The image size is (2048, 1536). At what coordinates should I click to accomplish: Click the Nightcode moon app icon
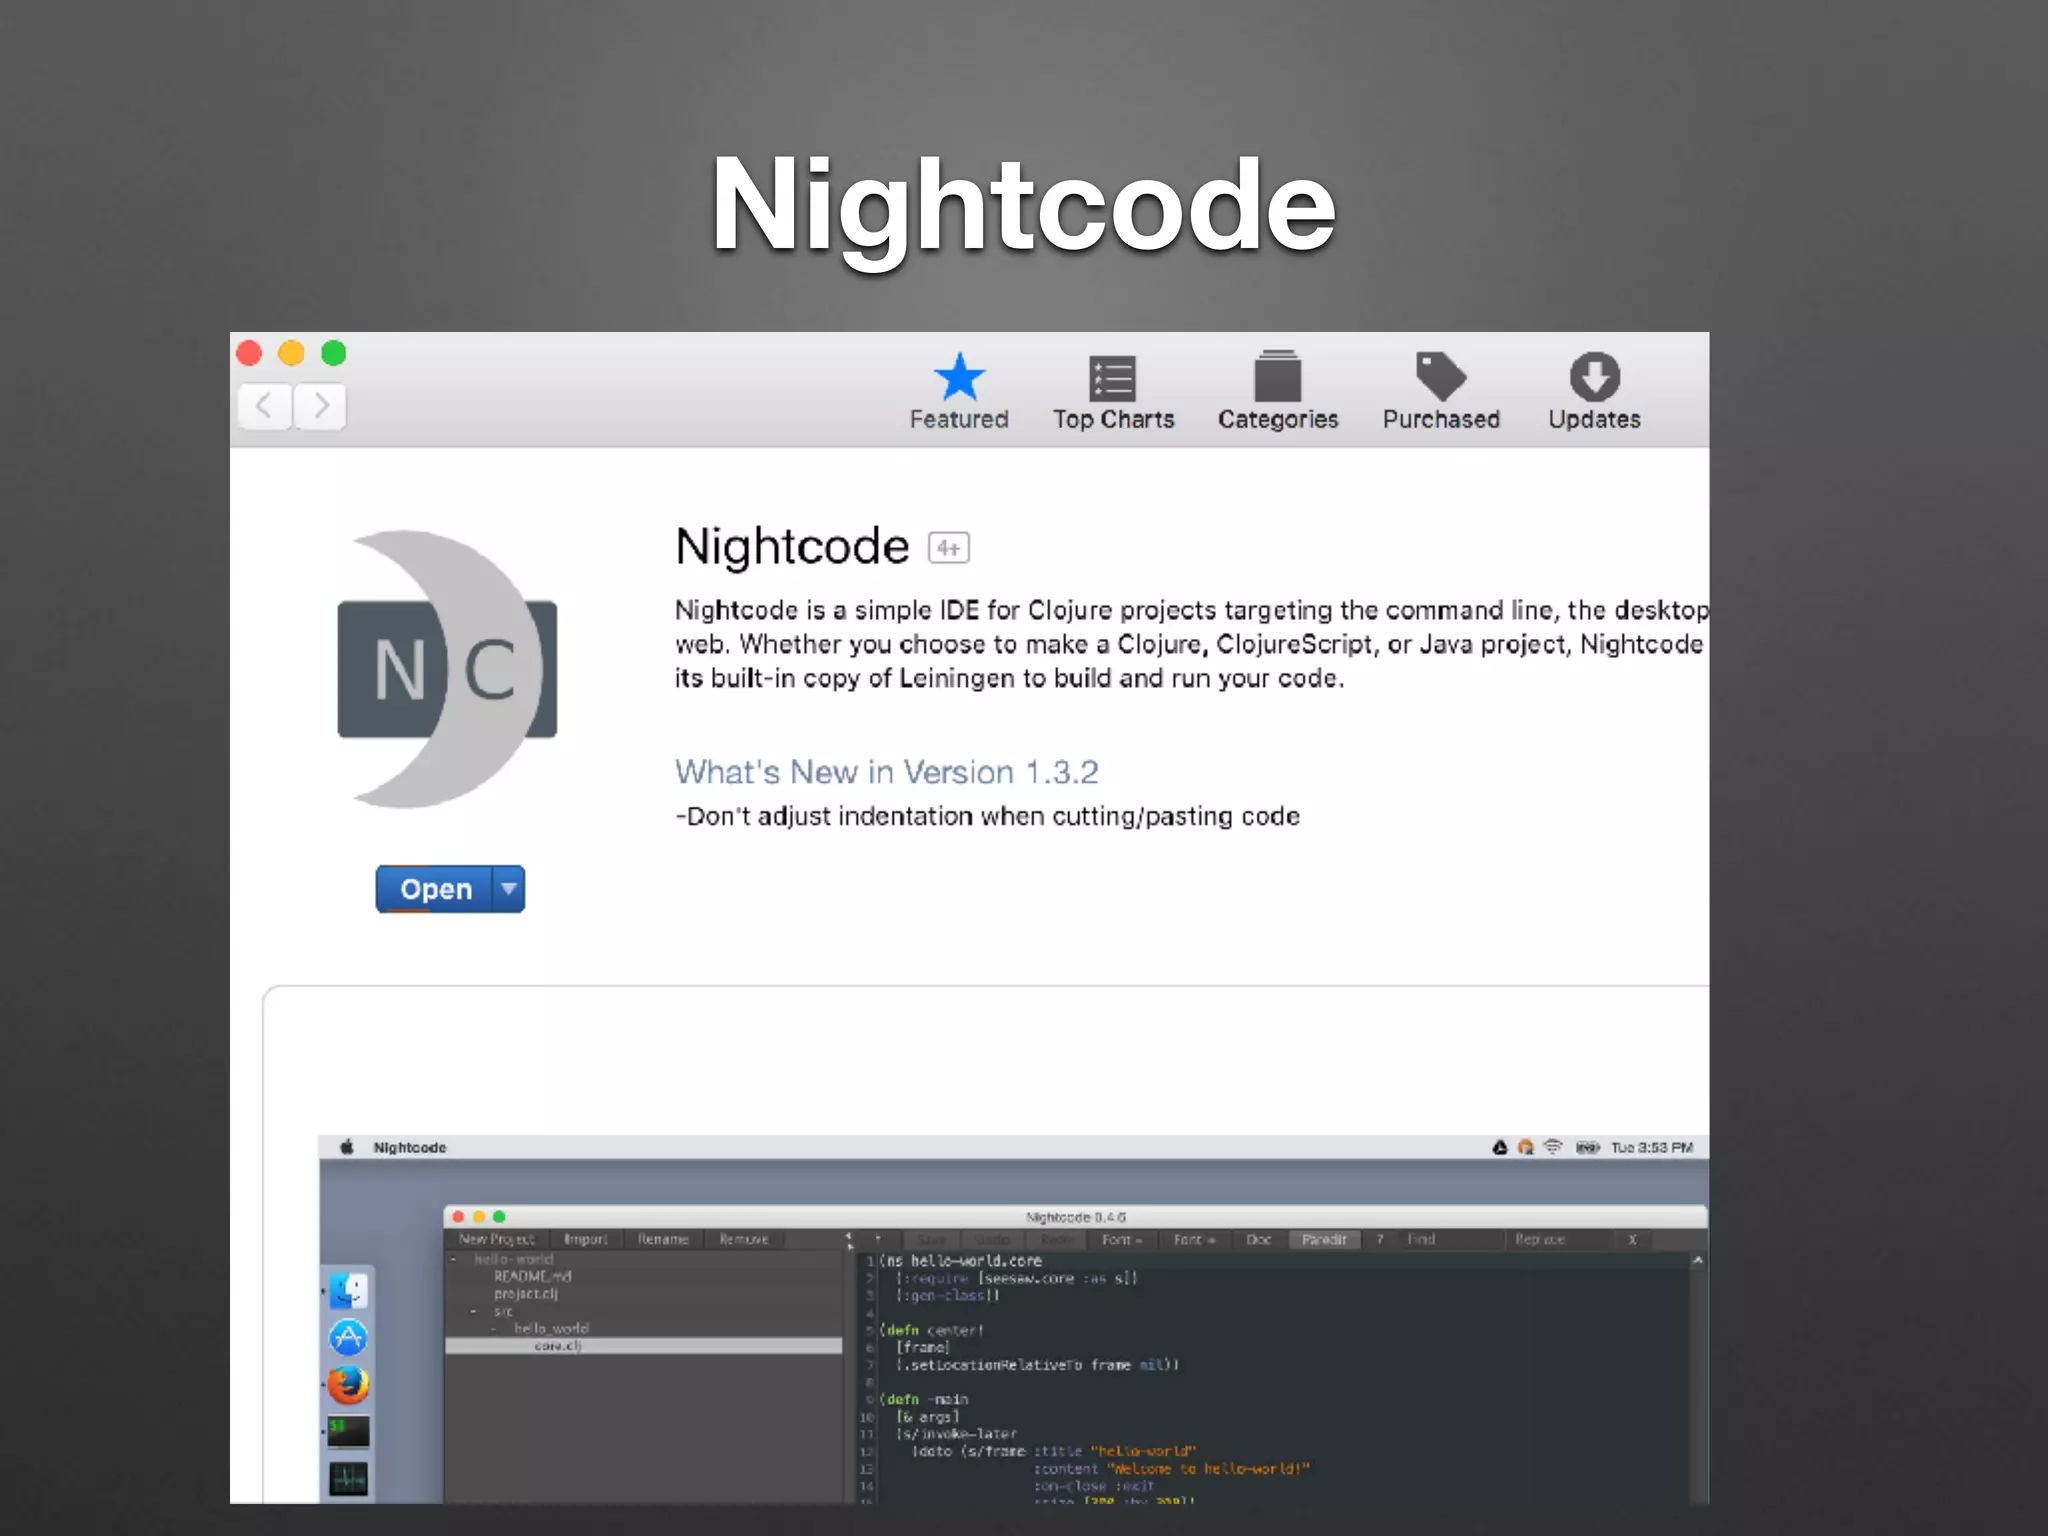click(x=447, y=669)
